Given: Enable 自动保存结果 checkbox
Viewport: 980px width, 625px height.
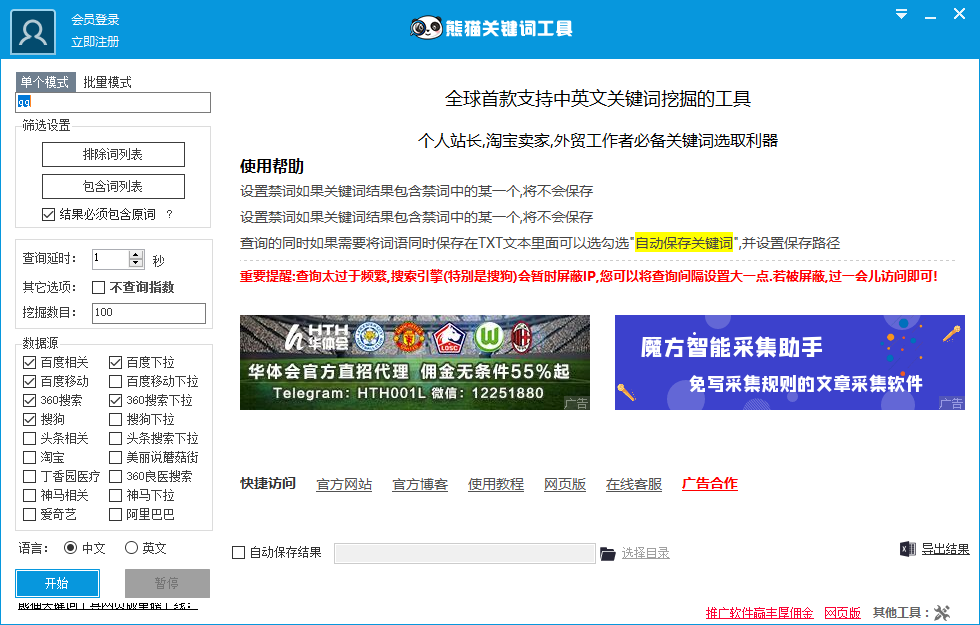Looking at the screenshot, I should coord(238,552).
